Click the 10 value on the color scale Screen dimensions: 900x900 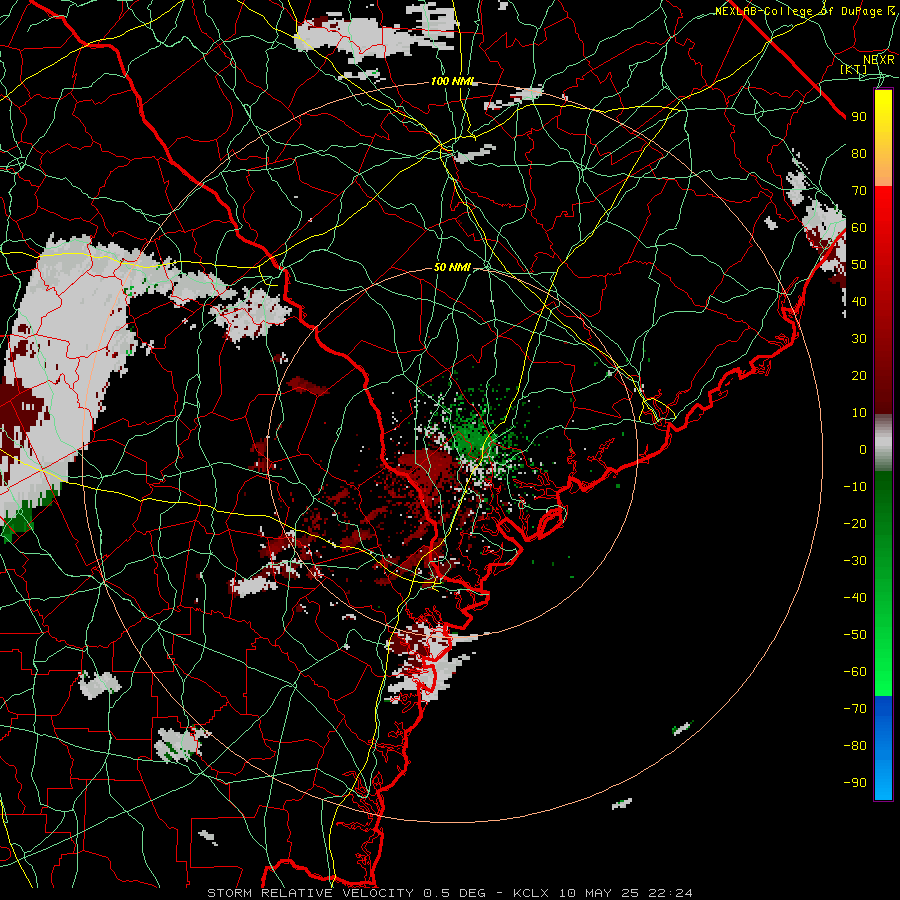pos(859,413)
